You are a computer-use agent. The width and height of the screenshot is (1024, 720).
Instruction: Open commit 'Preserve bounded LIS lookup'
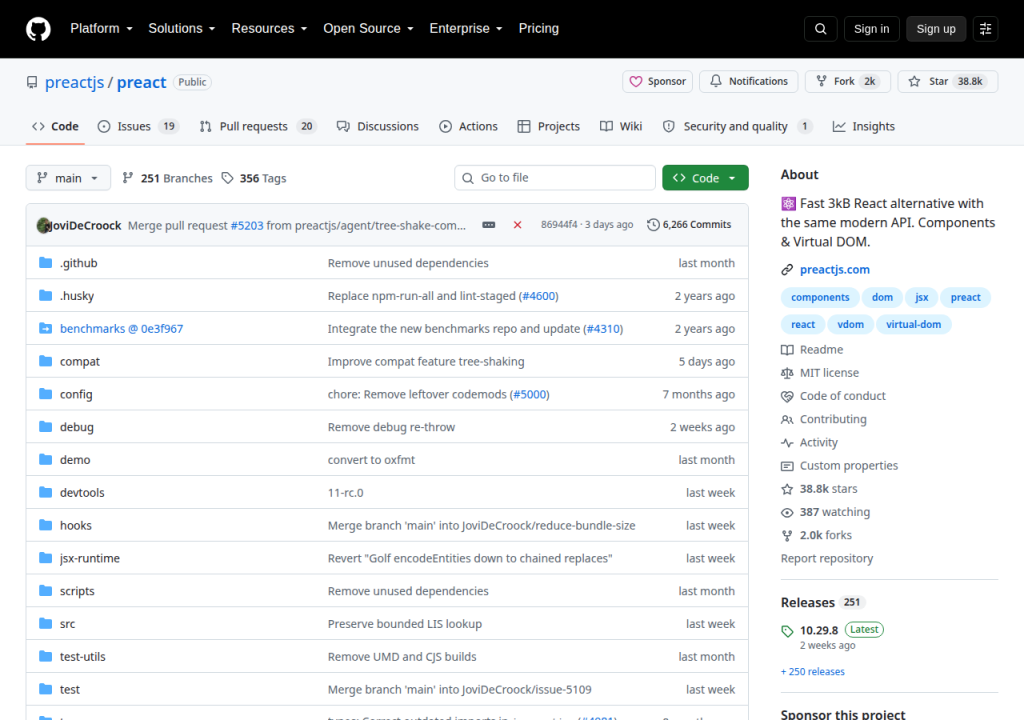[405, 624]
